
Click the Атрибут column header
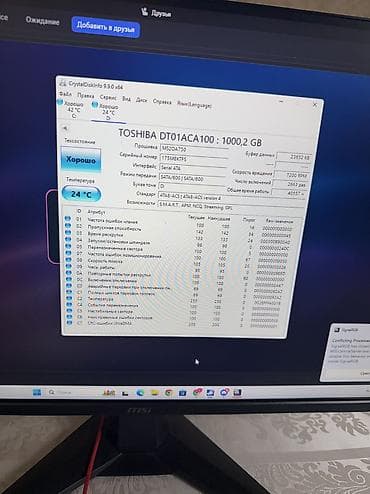[96, 212]
